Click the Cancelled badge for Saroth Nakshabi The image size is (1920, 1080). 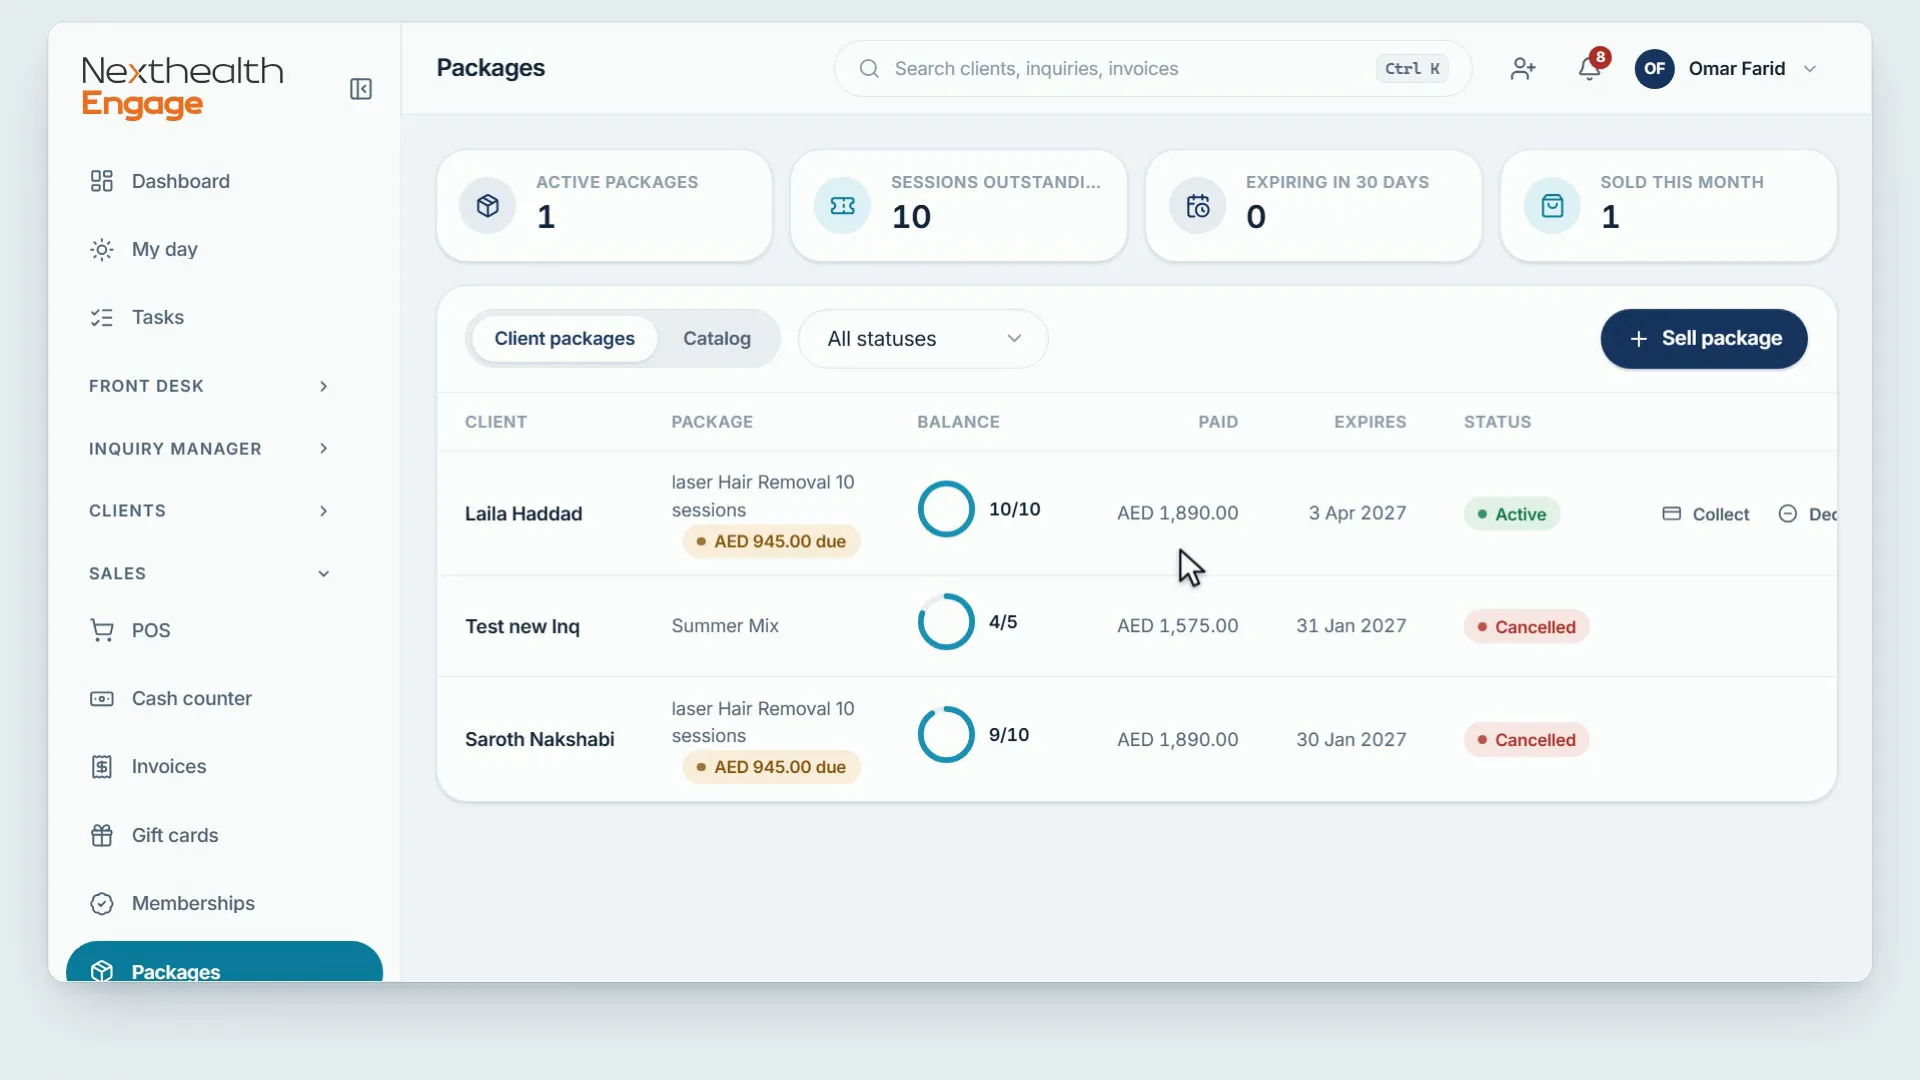click(1526, 740)
